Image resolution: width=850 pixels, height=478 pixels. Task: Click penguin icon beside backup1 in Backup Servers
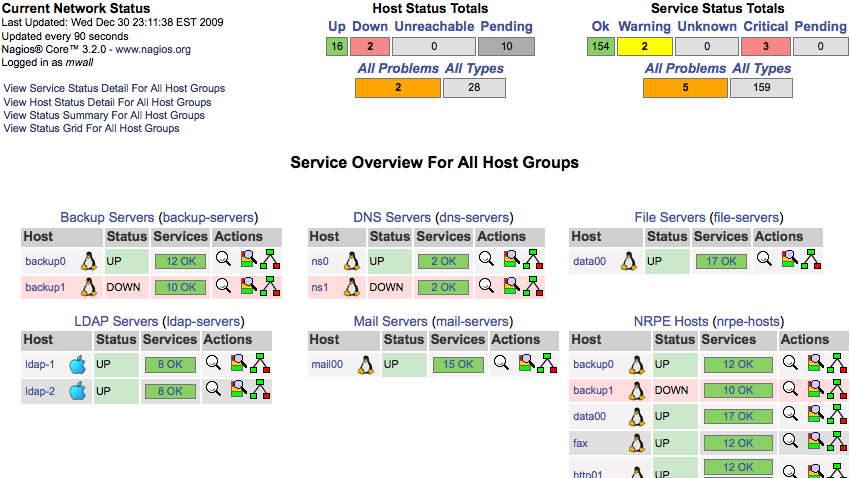pyautogui.click(x=89, y=286)
